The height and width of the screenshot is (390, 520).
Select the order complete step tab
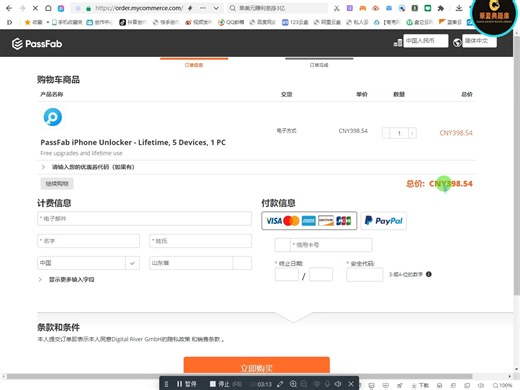319,63
